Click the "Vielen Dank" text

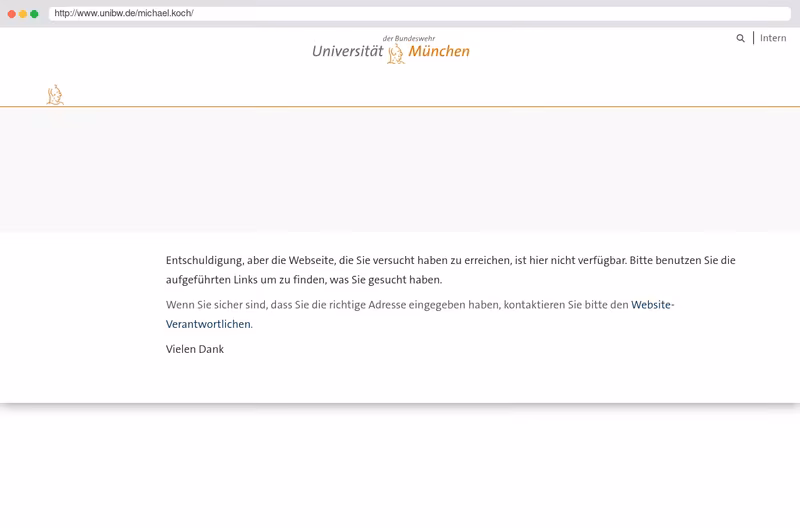[x=195, y=349]
